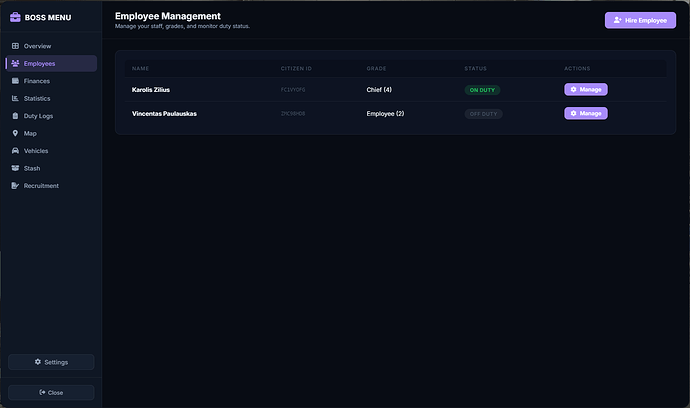The image size is (690, 408).
Task: Close the boss menu
Action: coord(51,392)
